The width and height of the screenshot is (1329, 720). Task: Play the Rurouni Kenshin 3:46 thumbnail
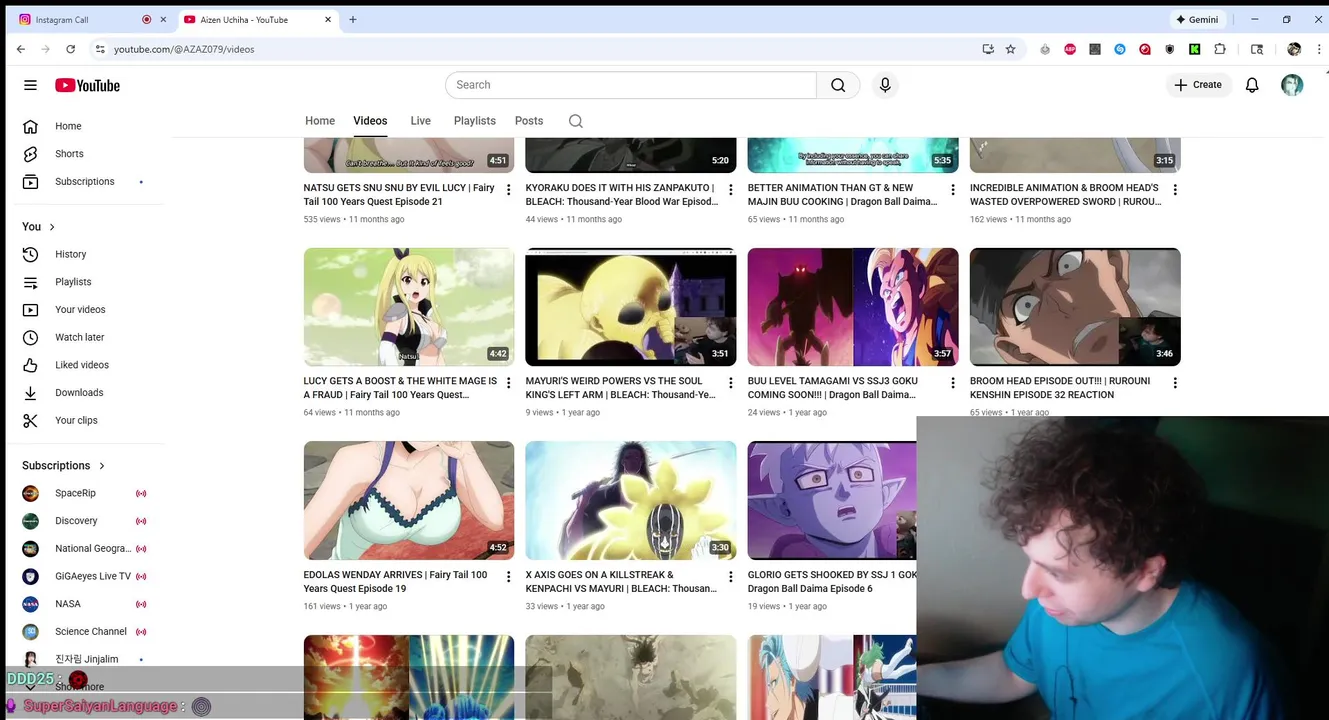tap(1075, 307)
